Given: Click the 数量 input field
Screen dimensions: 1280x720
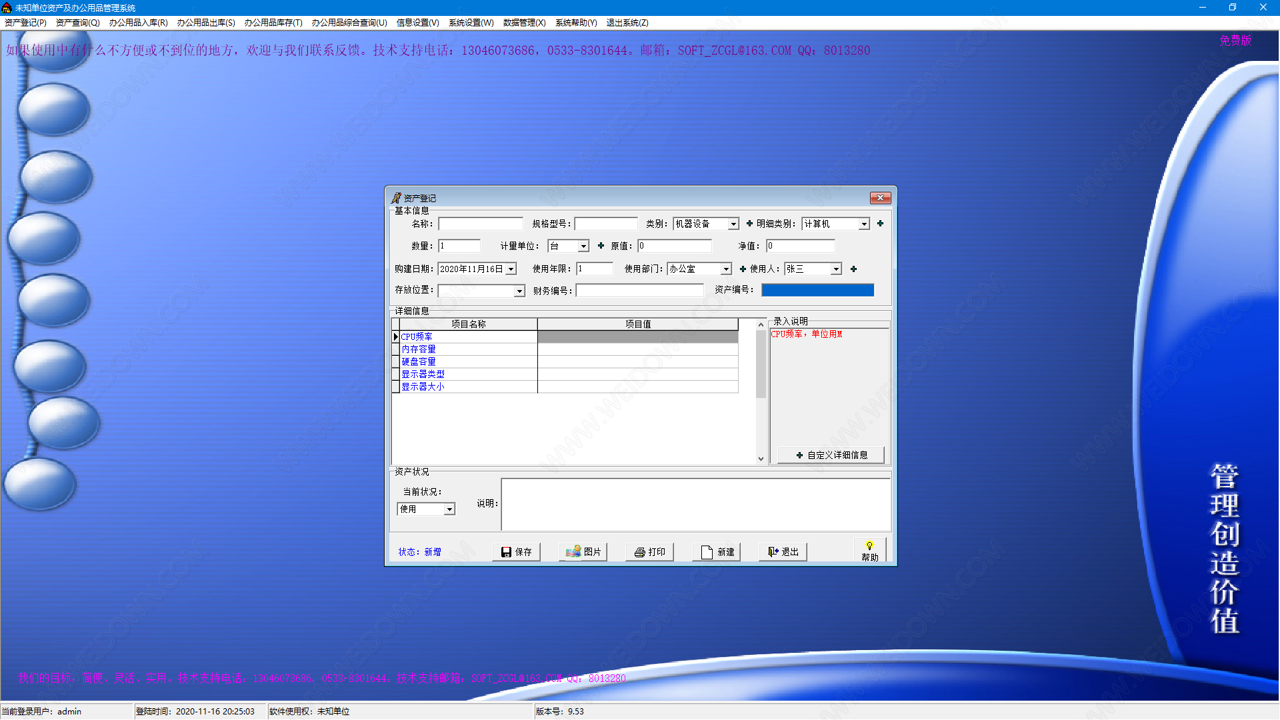Looking at the screenshot, I should [459, 246].
